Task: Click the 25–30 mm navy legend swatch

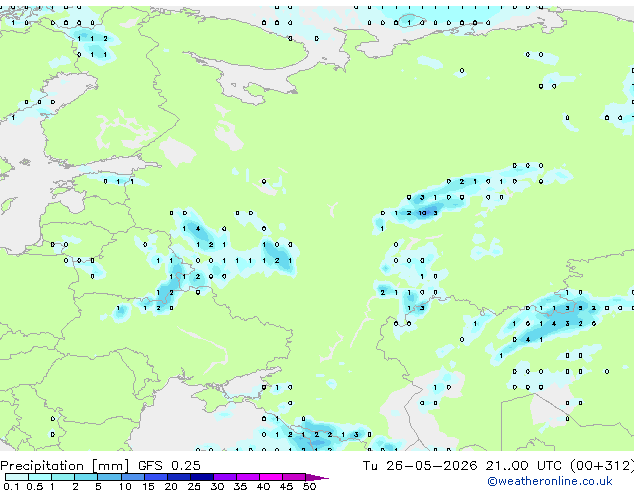Action: pyautogui.click(x=202, y=477)
